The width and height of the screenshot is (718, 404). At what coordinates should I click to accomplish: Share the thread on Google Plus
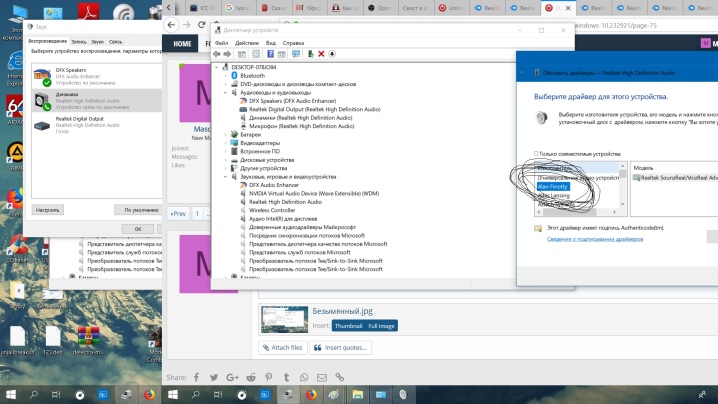232,377
